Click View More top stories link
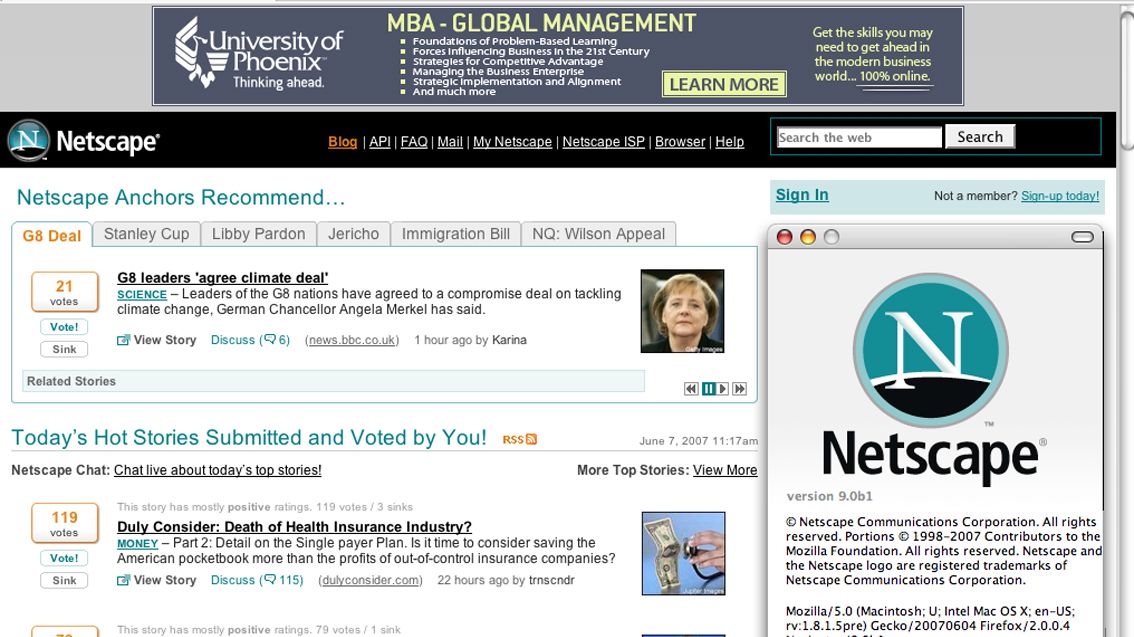 click(725, 470)
